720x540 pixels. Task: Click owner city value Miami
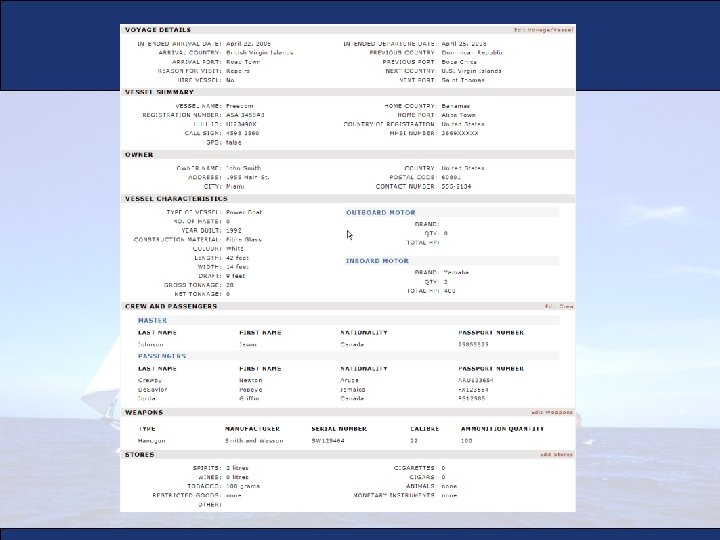click(235, 186)
